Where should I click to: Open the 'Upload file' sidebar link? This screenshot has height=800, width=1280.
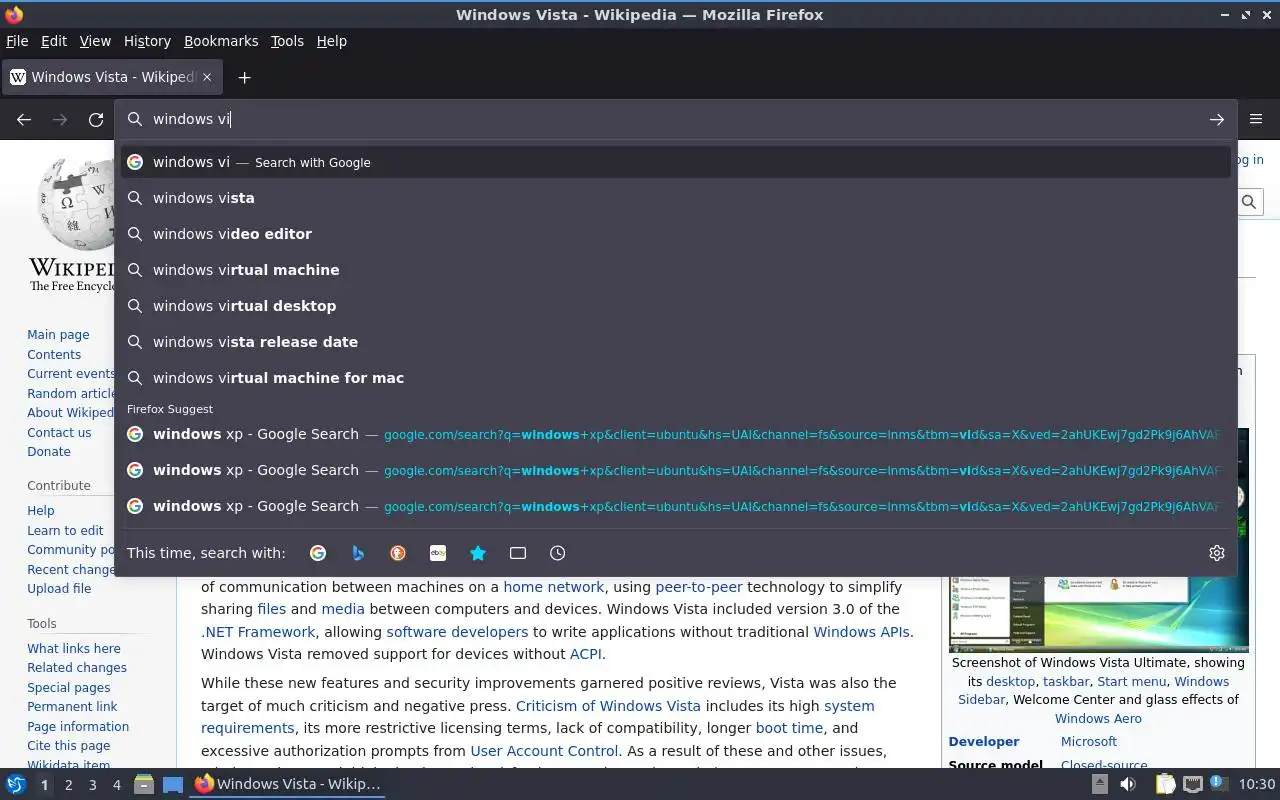59,589
